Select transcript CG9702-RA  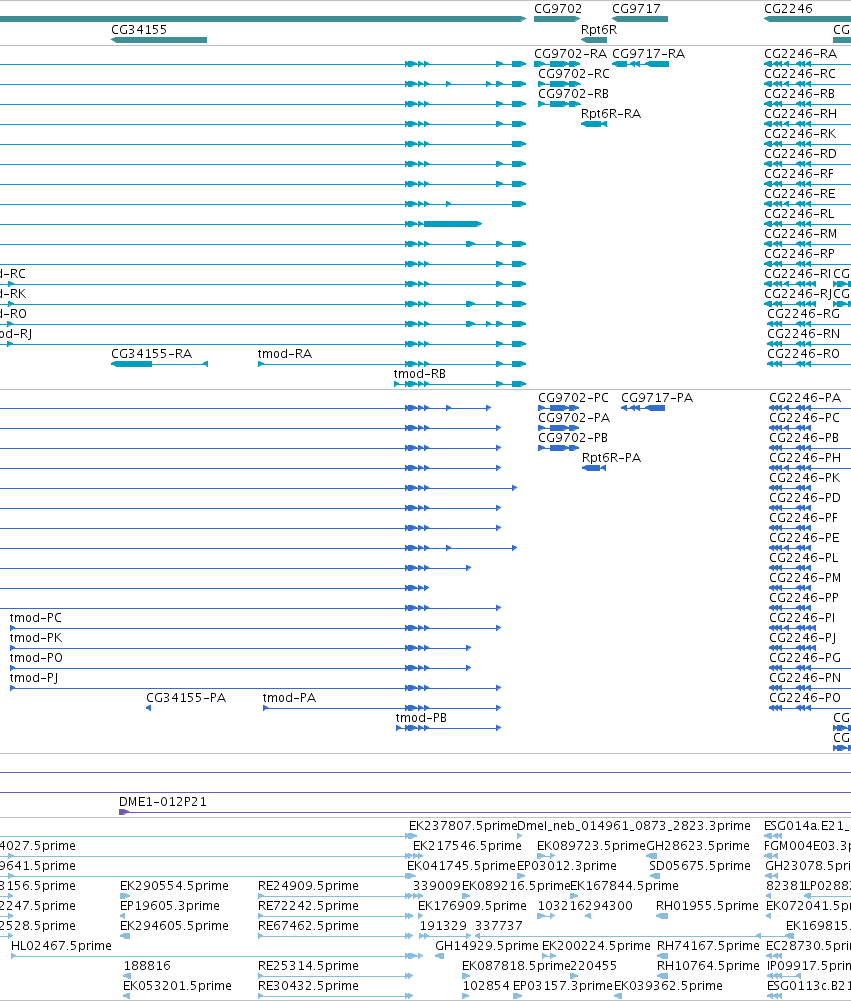click(x=570, y=54)
